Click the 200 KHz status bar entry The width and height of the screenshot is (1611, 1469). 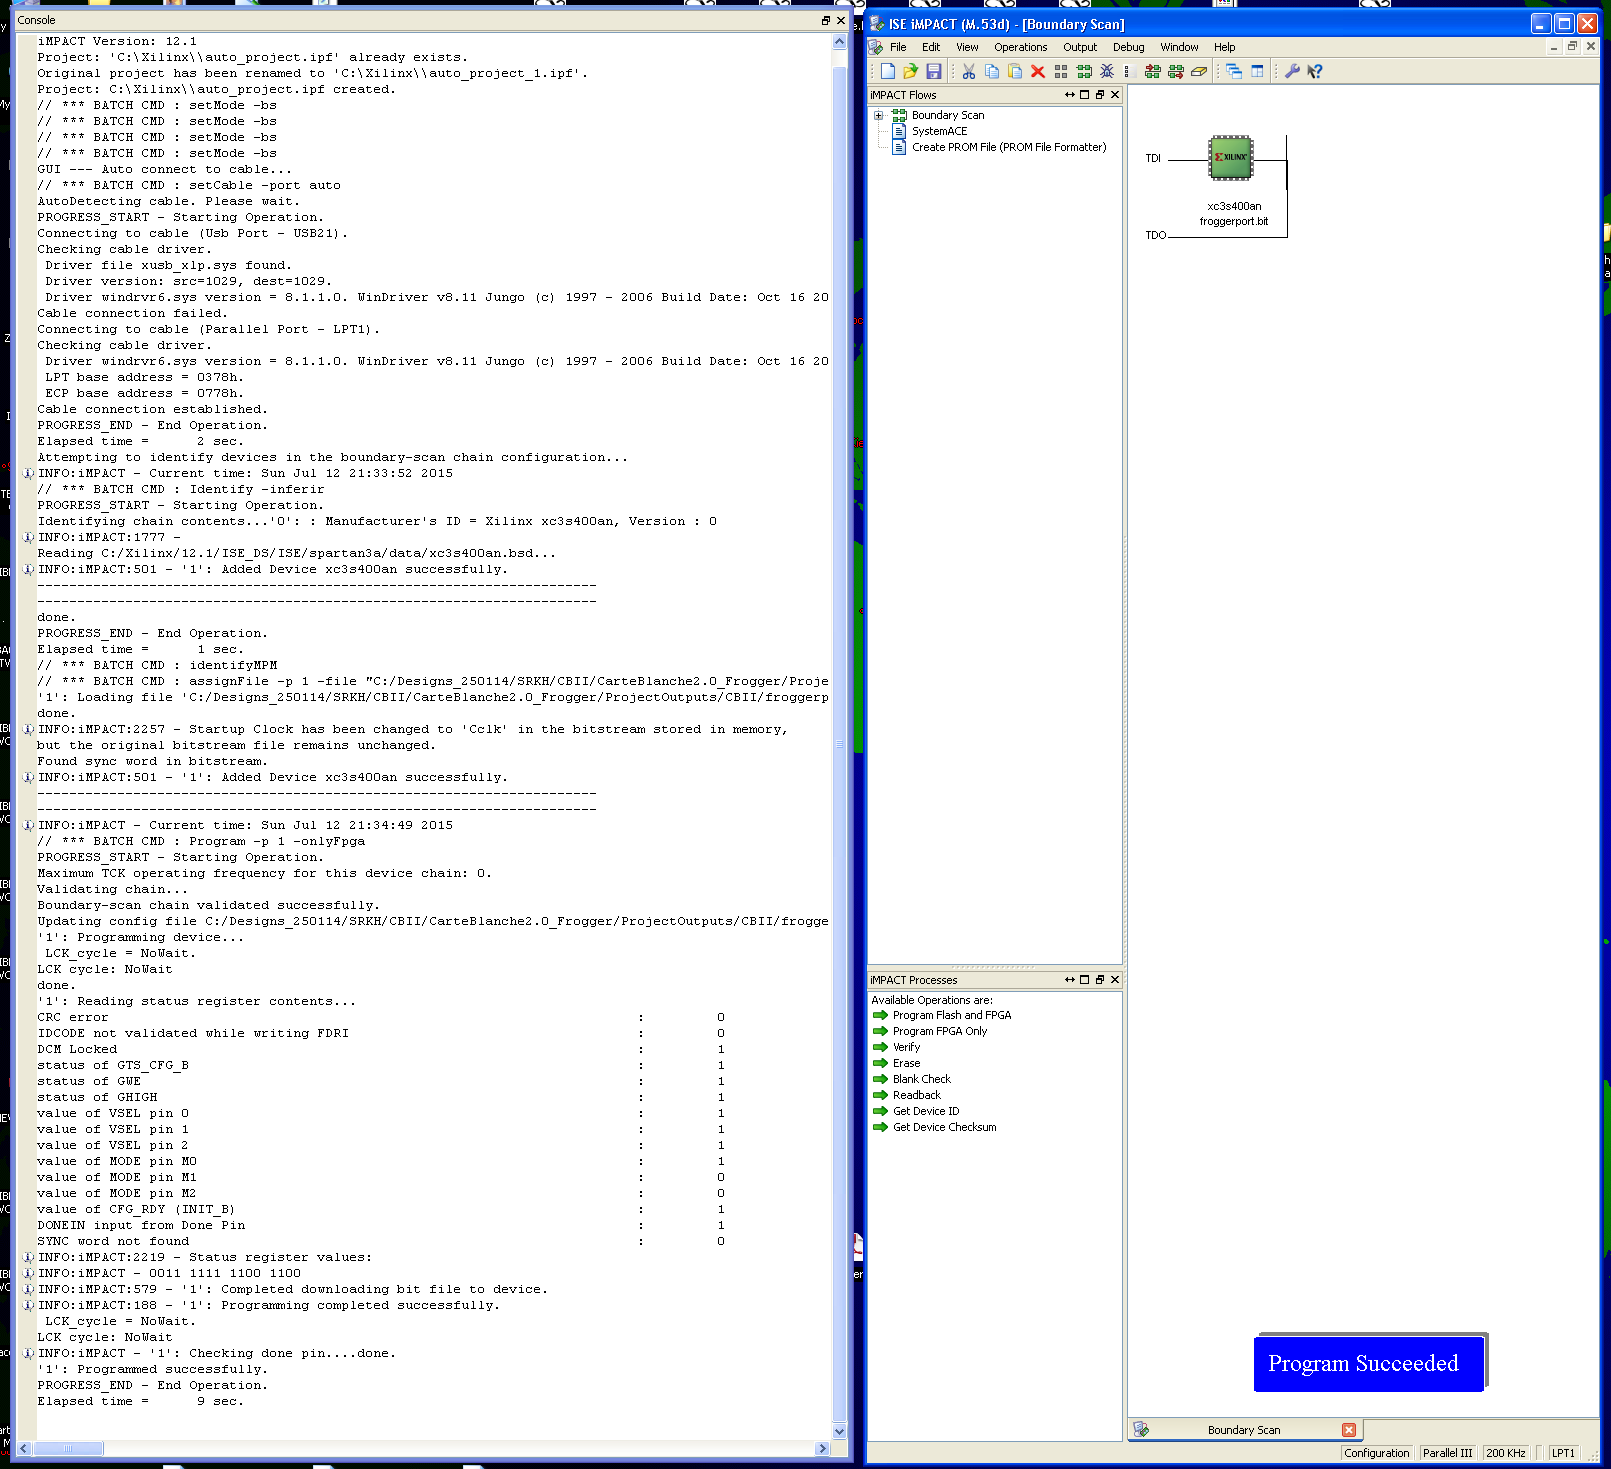coord(1505,1453)
